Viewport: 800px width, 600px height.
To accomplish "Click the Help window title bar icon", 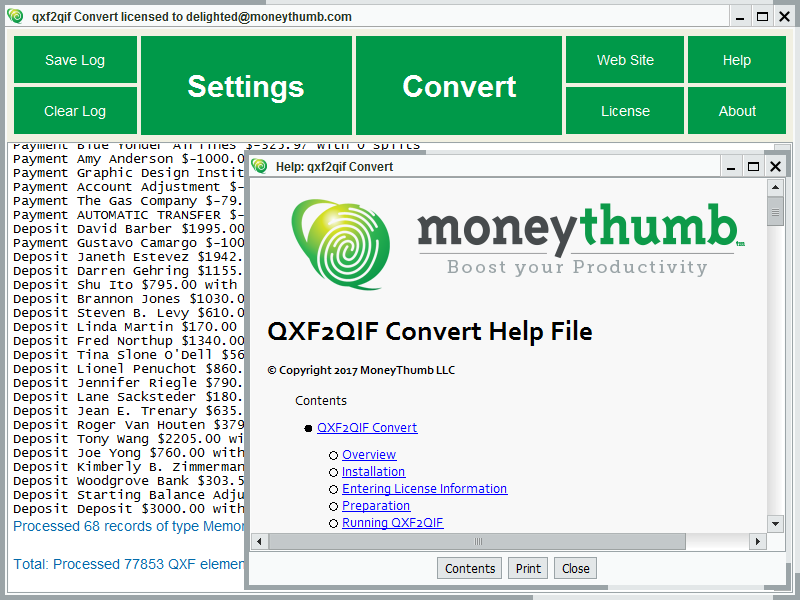I will pyautogui.click(x=259, y=166).
